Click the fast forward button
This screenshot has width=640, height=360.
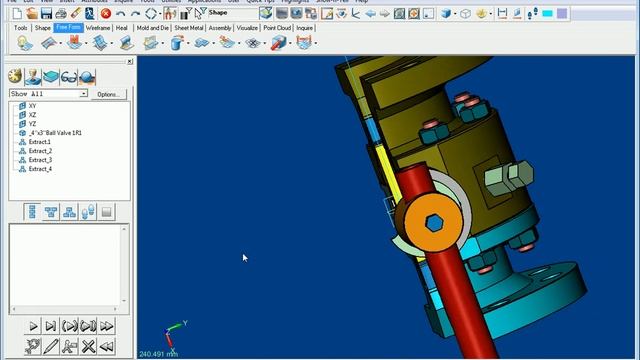pos(107,326)
